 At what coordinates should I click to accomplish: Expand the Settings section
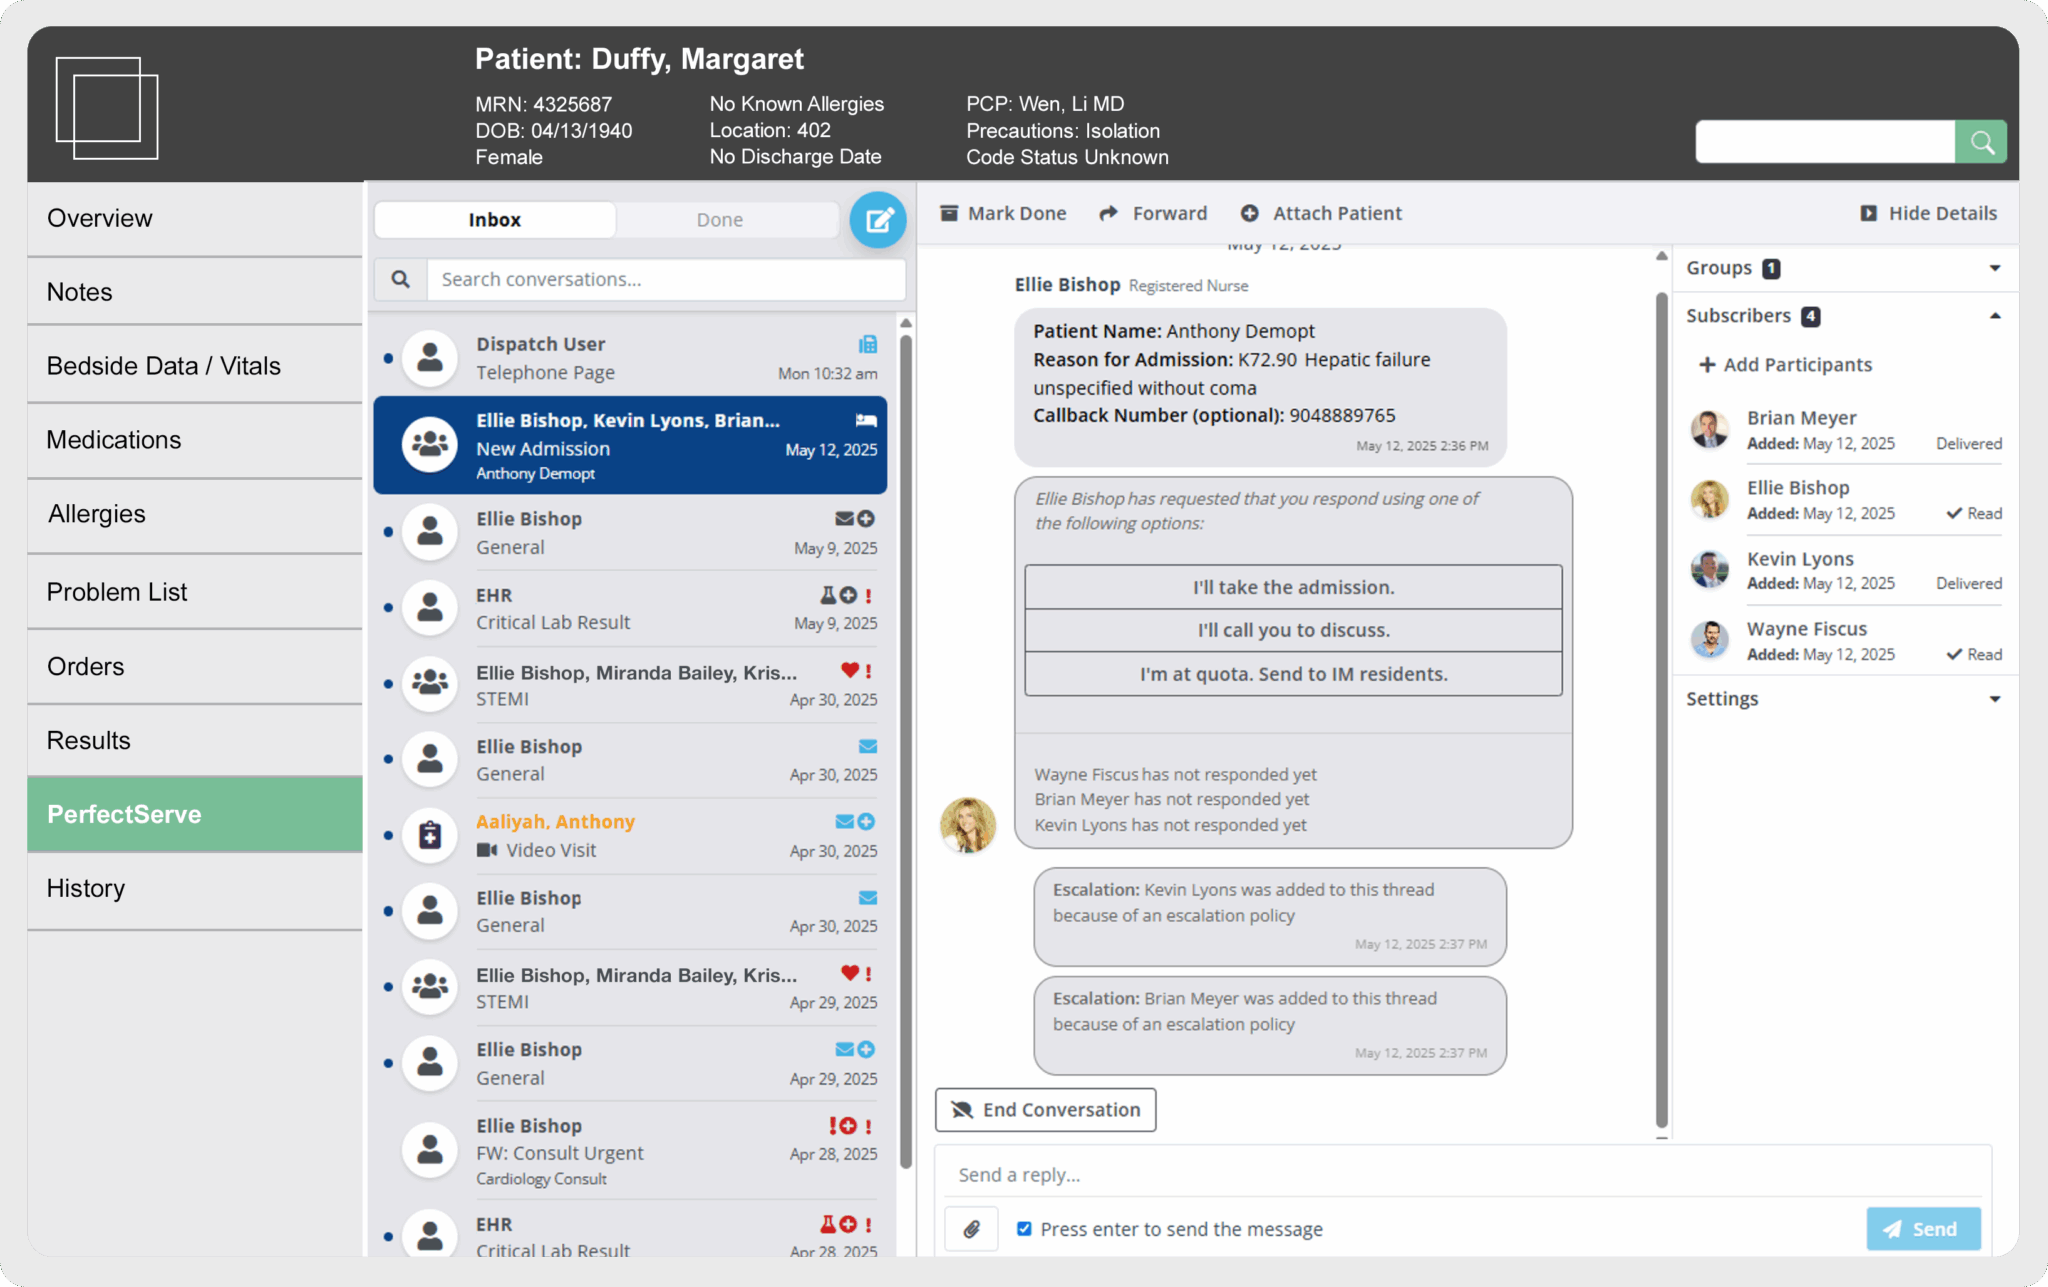pos(1994,698)
